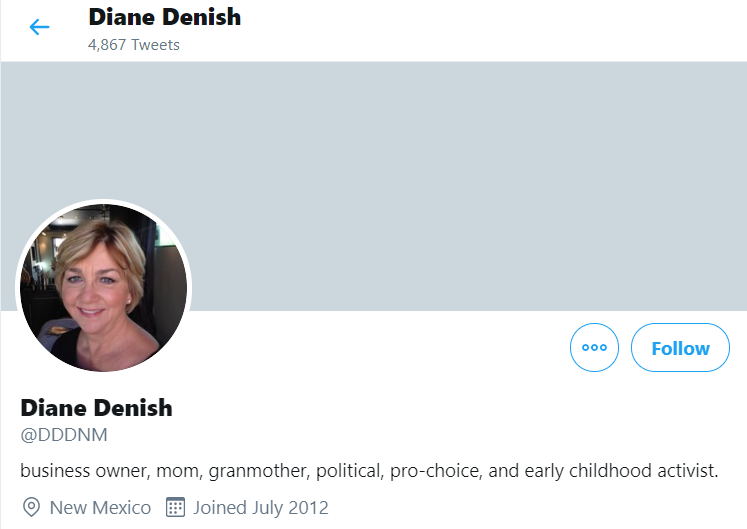The image size is (747, 529).
Task: Click the Joined July 2012 text
Action: coord(261,508)
